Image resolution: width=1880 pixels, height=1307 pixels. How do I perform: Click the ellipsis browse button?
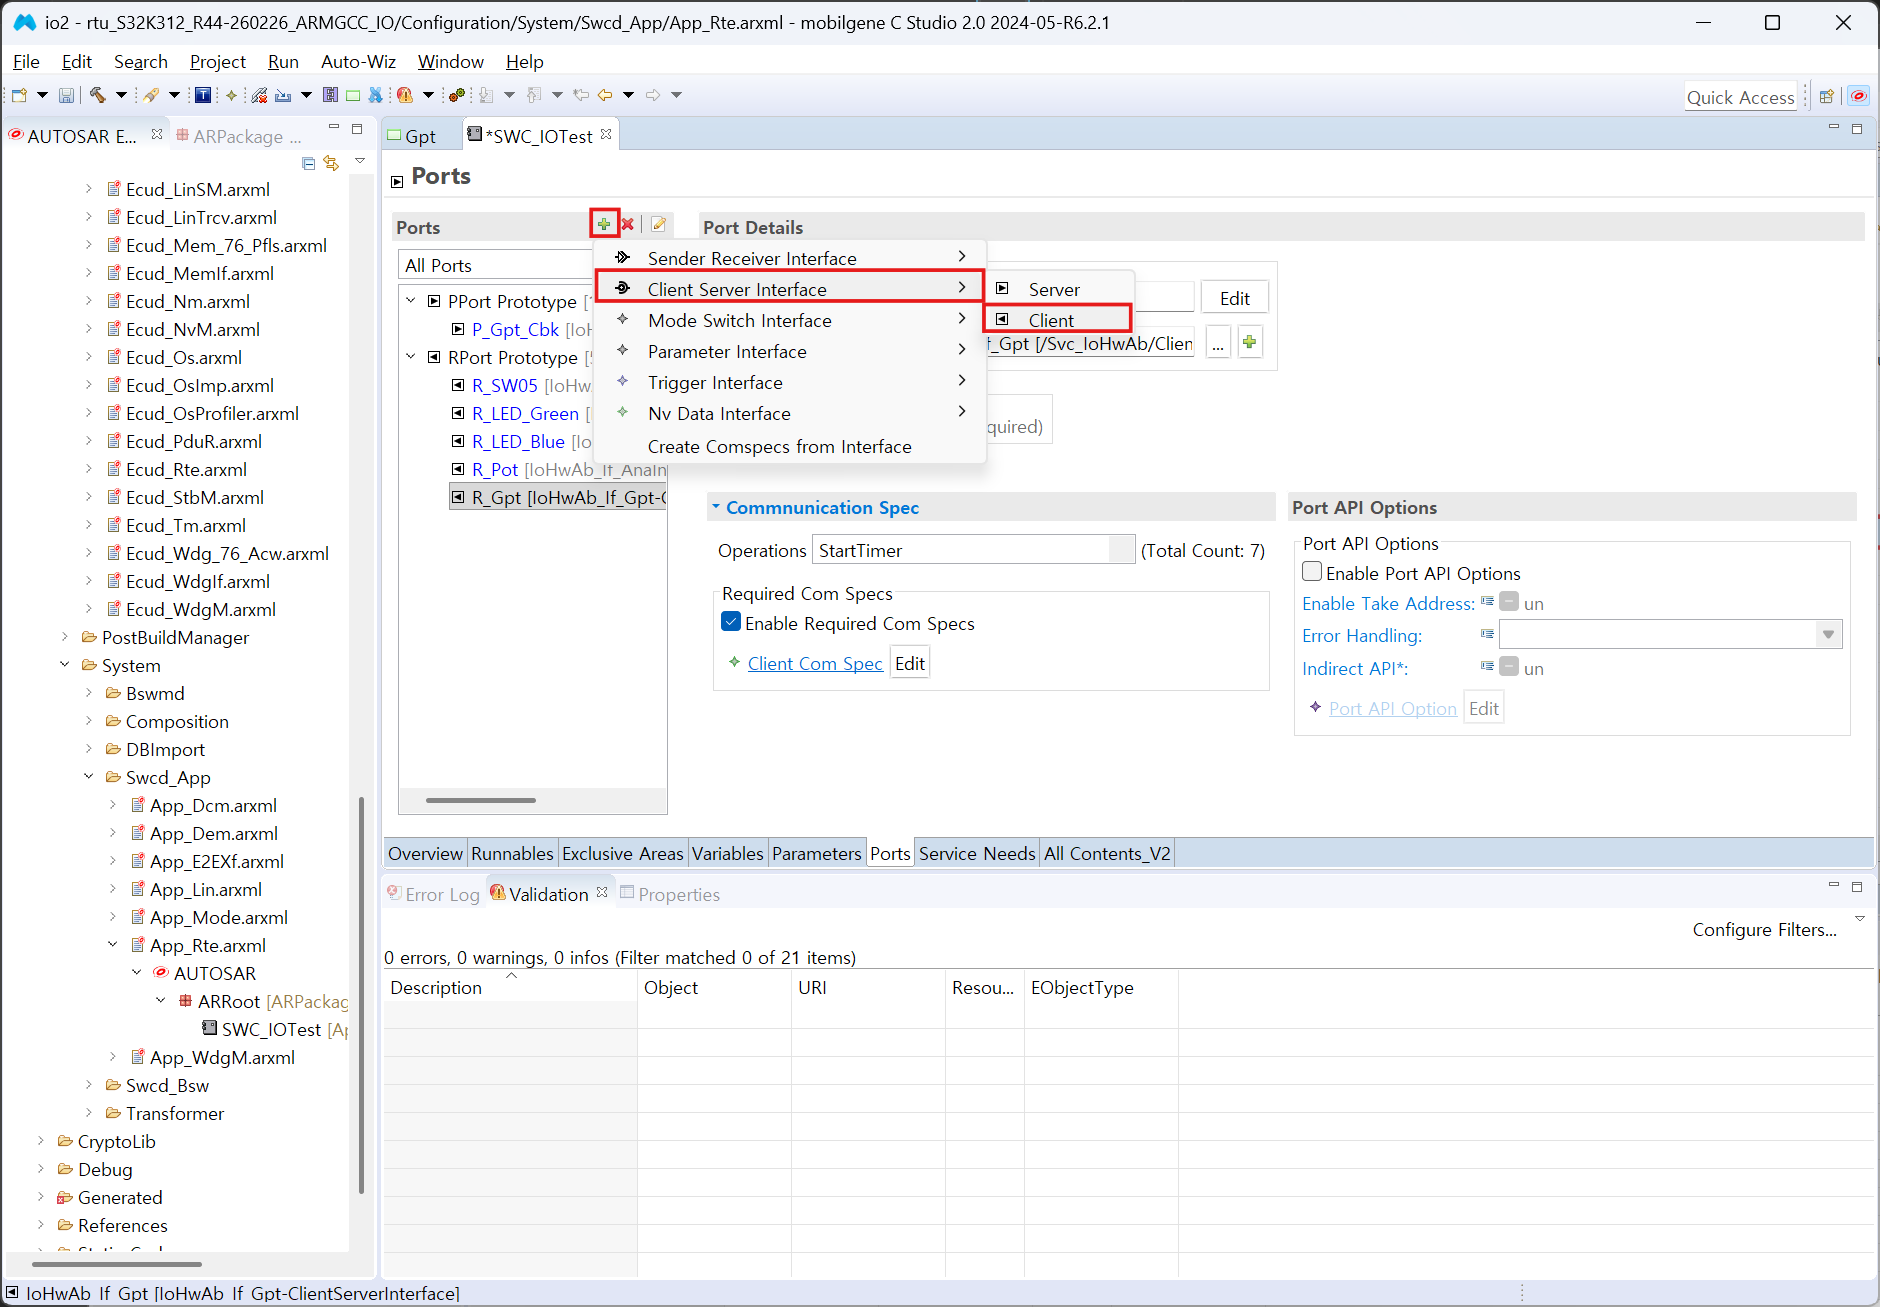pos(1218,343)
